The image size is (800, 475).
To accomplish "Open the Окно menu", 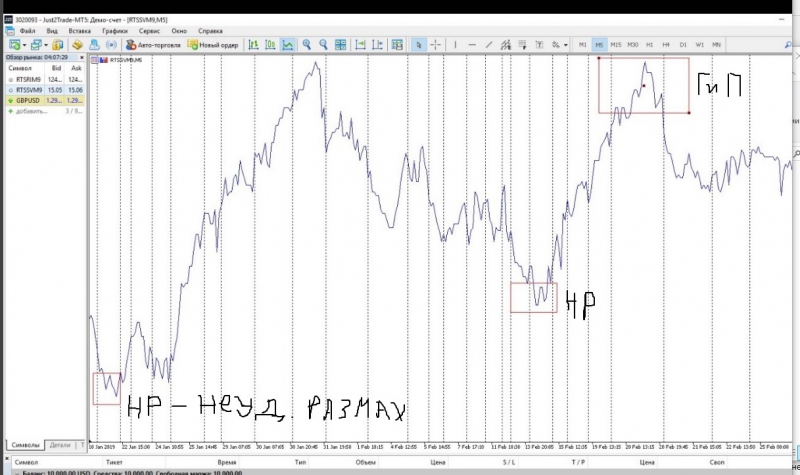I will click(x=179, y=31).
